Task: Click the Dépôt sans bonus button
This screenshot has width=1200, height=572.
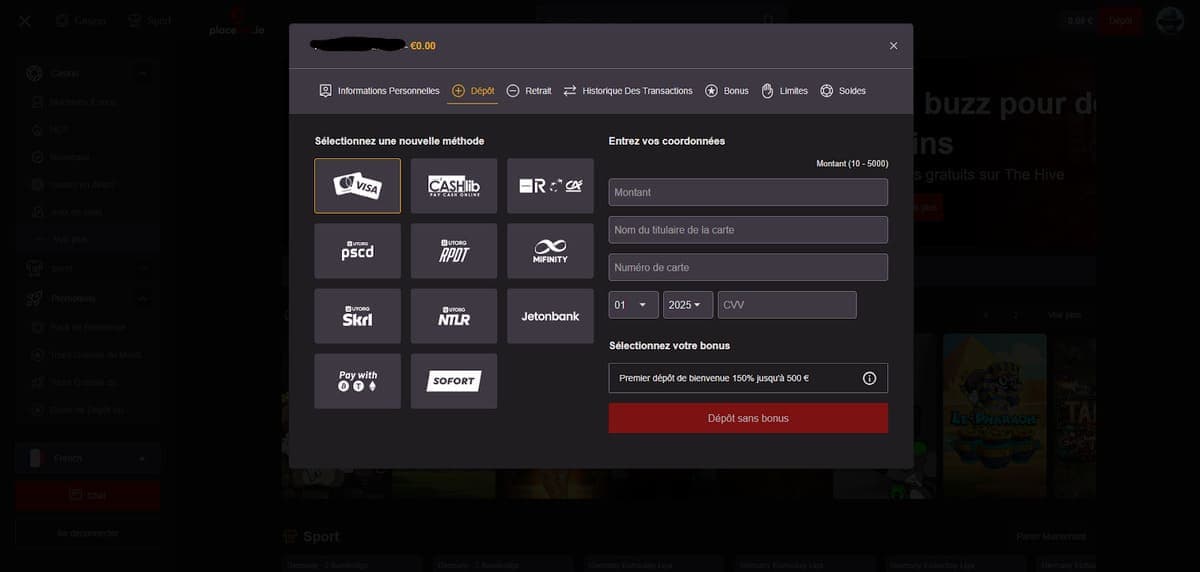Action: pos(748,418)
